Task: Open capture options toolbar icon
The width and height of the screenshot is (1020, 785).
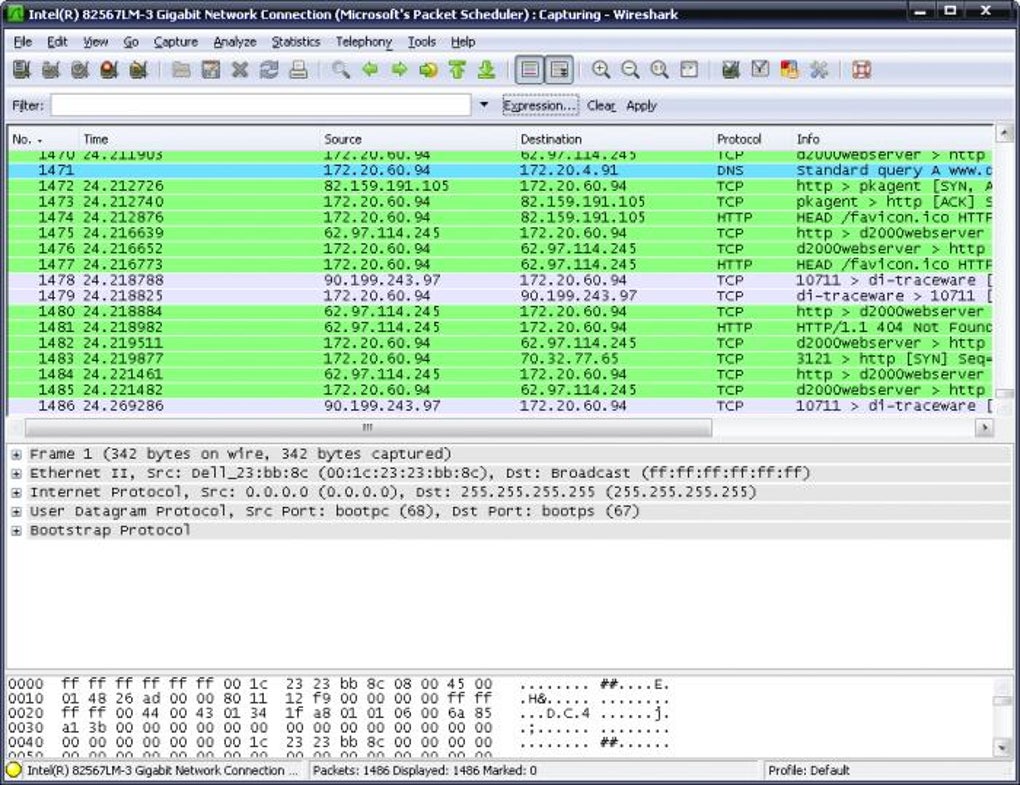Action: (51, 70)
